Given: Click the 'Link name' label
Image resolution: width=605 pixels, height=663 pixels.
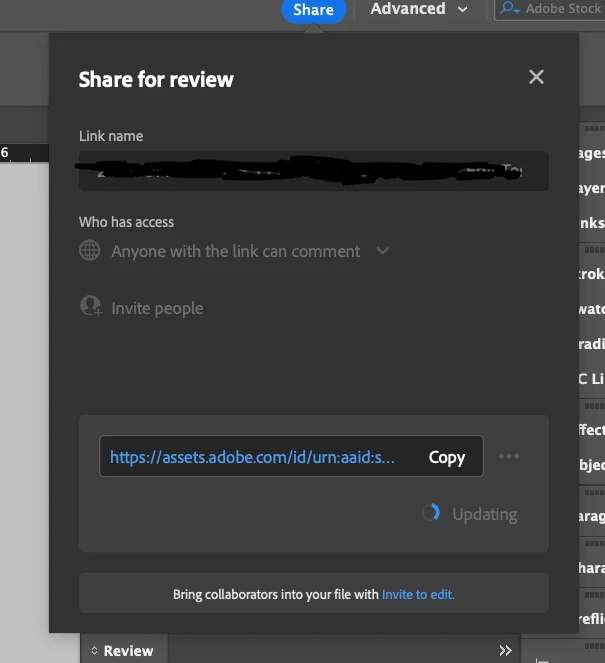Looking at the screenshot, I should point(111,136).
